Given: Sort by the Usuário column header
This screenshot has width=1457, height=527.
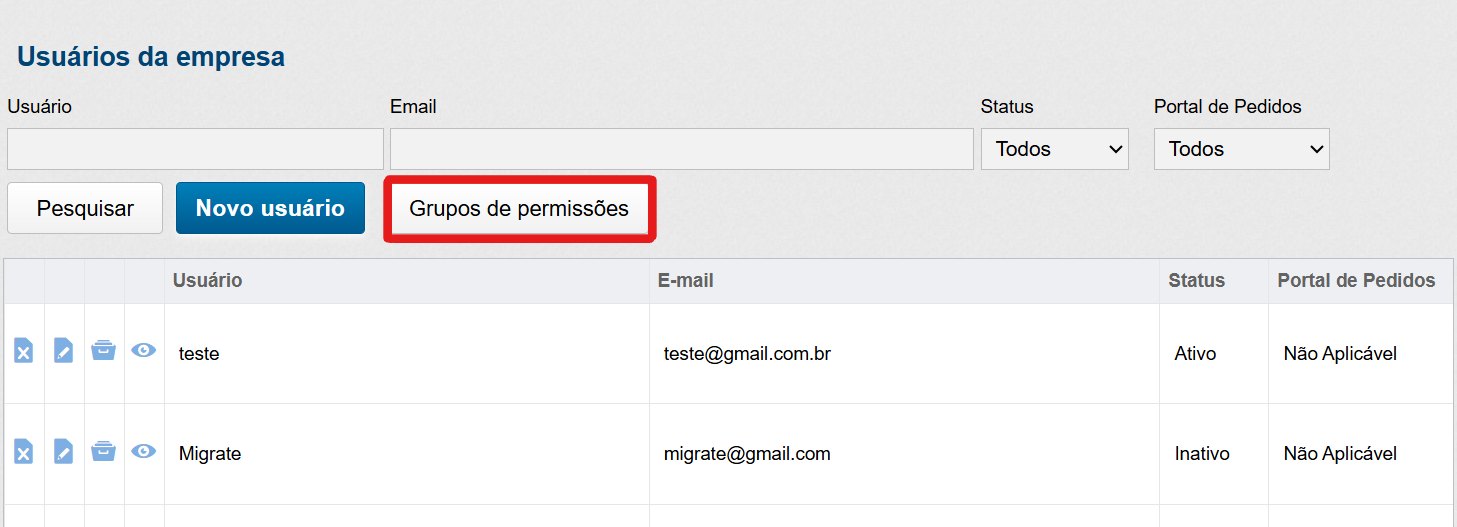Looking at the screenshot, I should click(x=207, y=281).
